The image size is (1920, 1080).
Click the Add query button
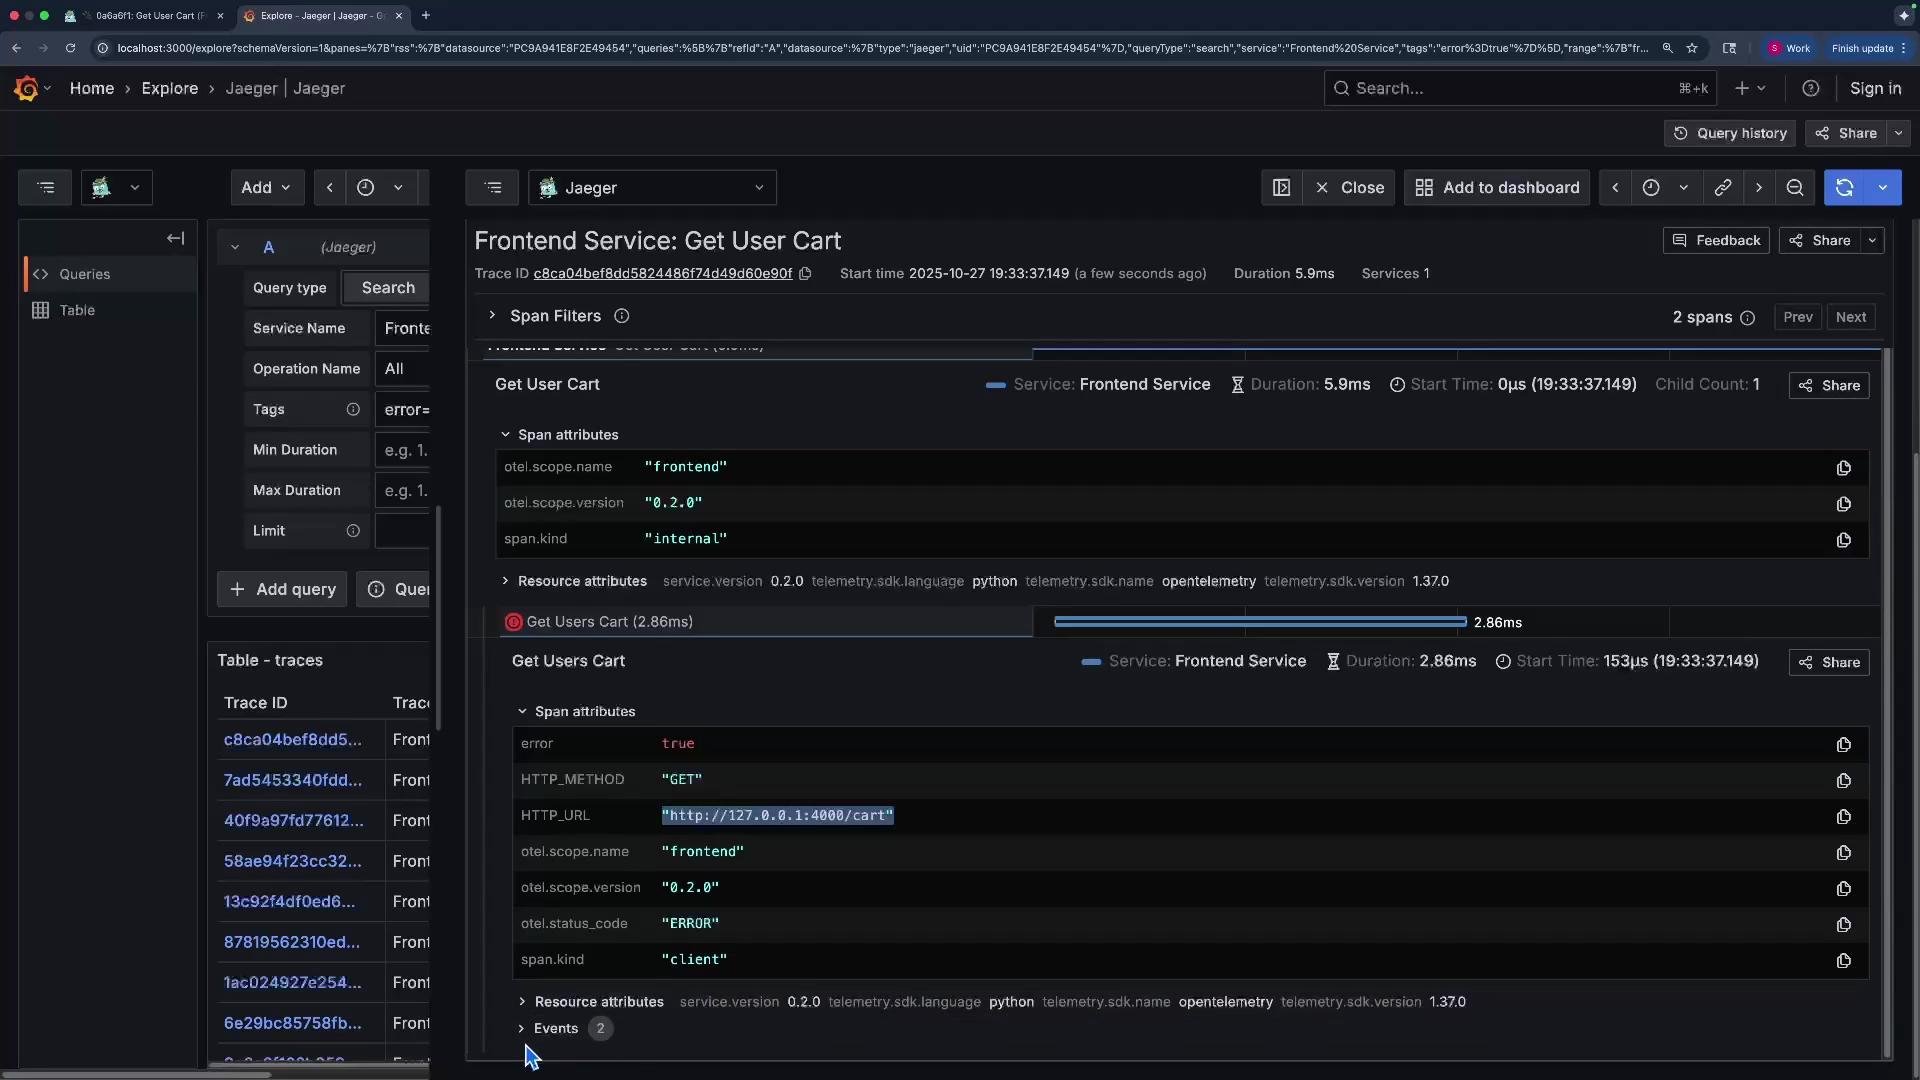(282, 589)
